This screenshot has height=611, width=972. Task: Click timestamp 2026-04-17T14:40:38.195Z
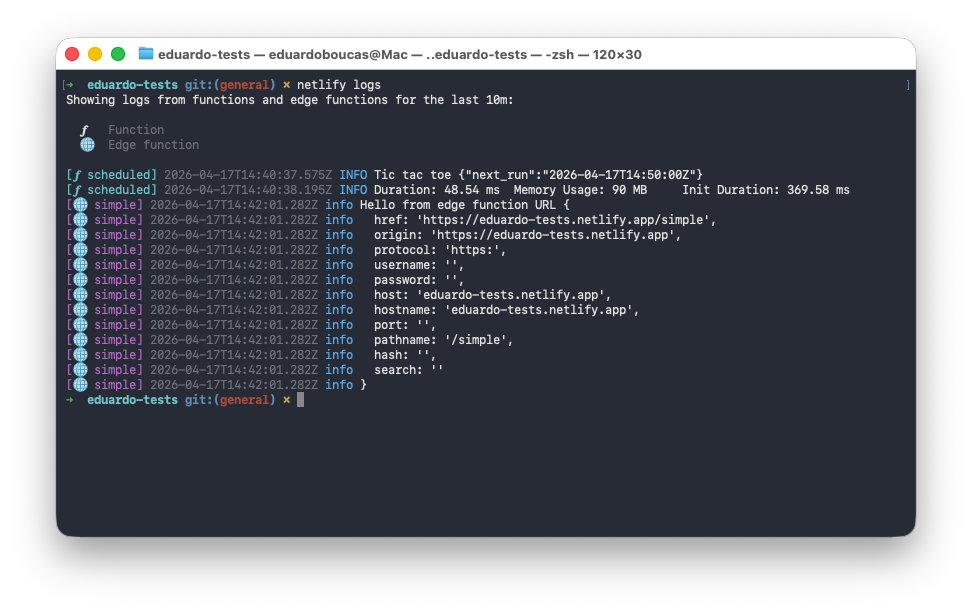pos(248,190)
